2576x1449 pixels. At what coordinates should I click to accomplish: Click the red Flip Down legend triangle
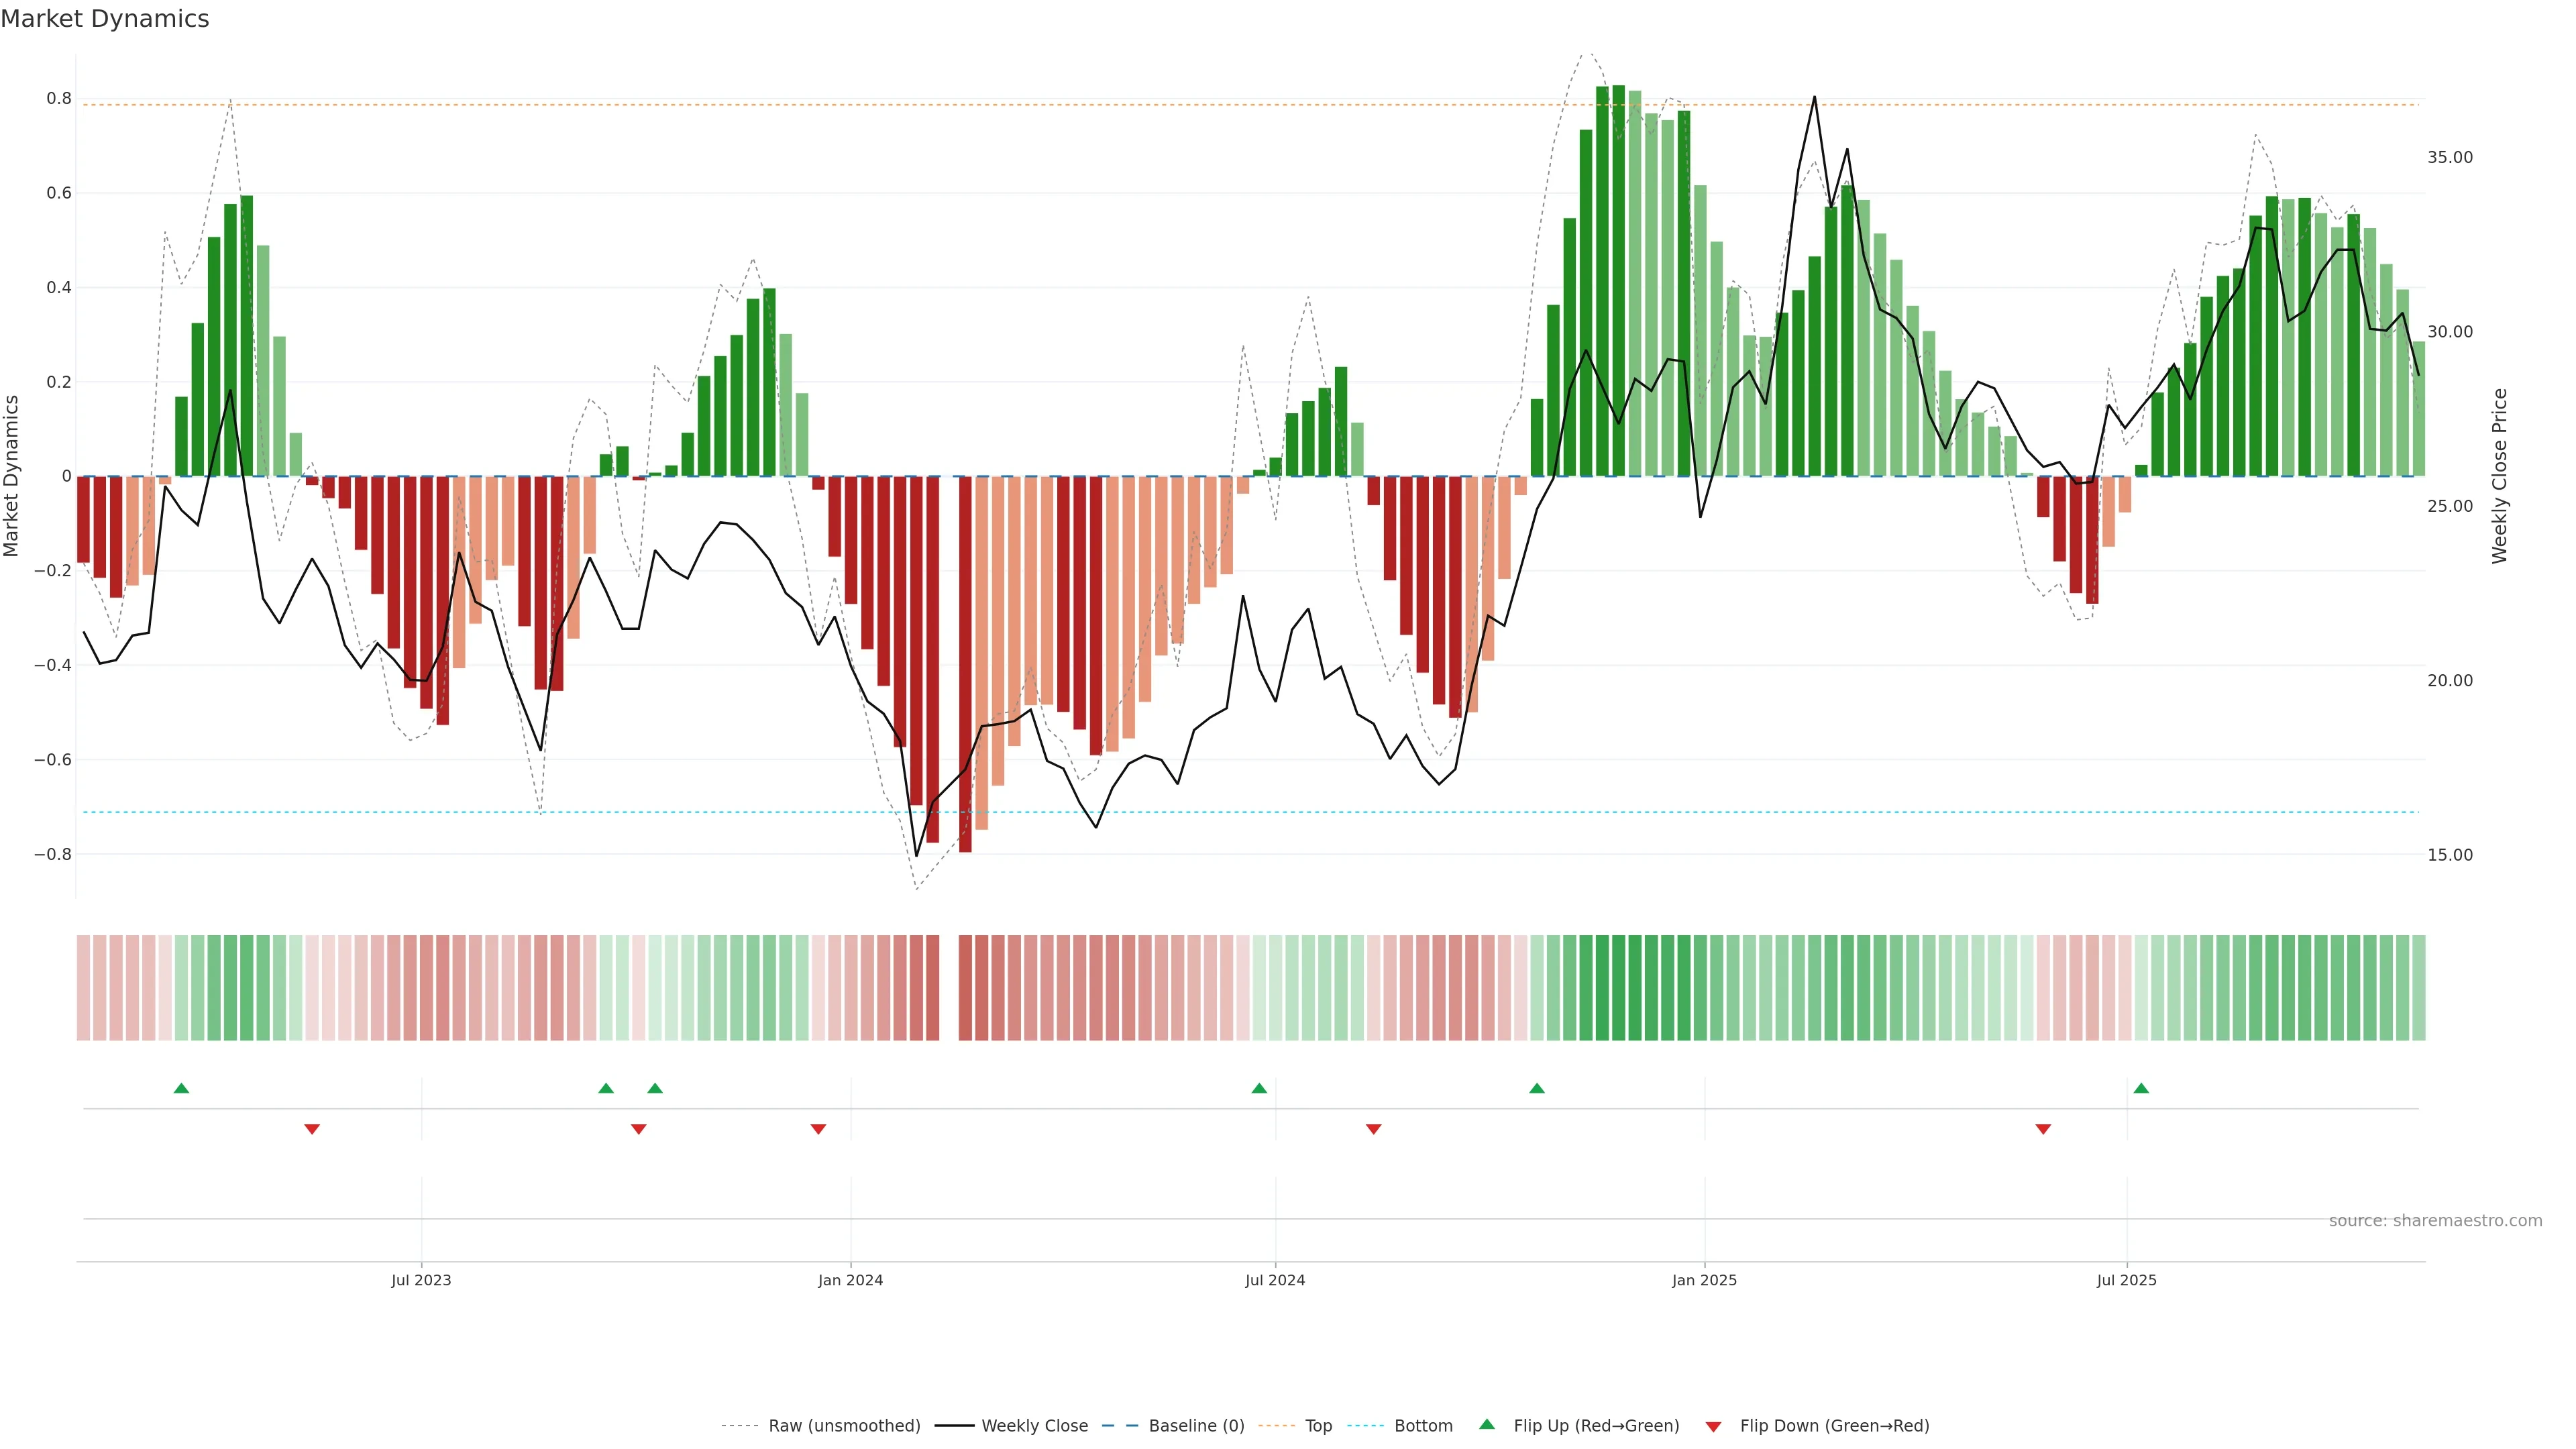tap(1713, 1426)
